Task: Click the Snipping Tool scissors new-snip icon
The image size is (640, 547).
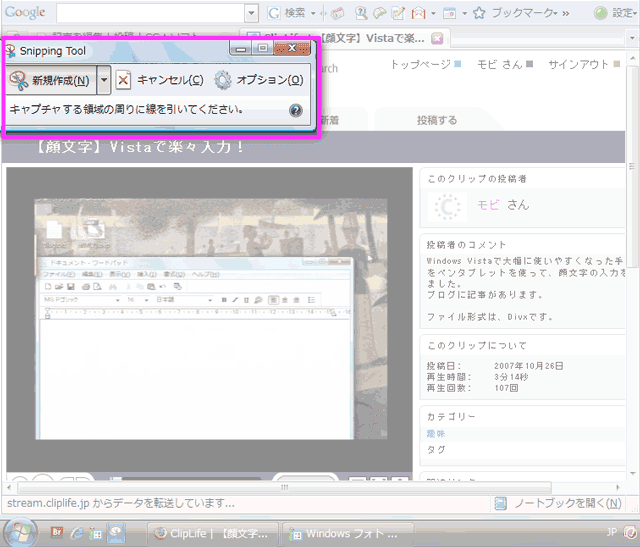Action: point(19,80)
